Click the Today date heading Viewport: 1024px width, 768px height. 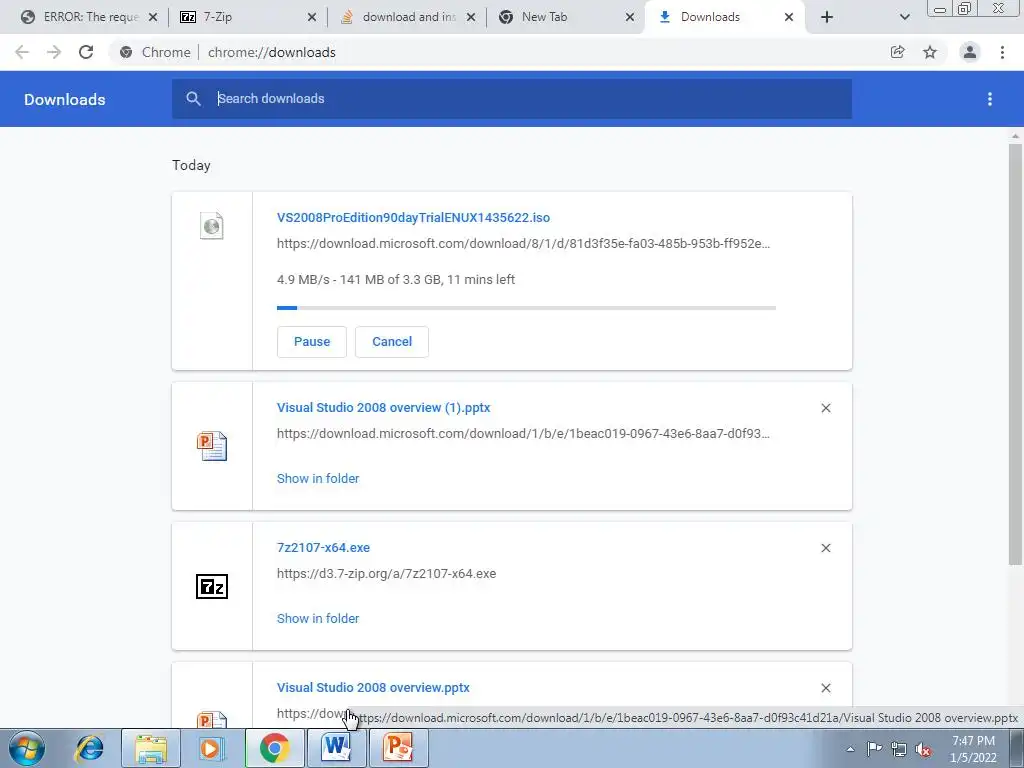click(191, 165)
